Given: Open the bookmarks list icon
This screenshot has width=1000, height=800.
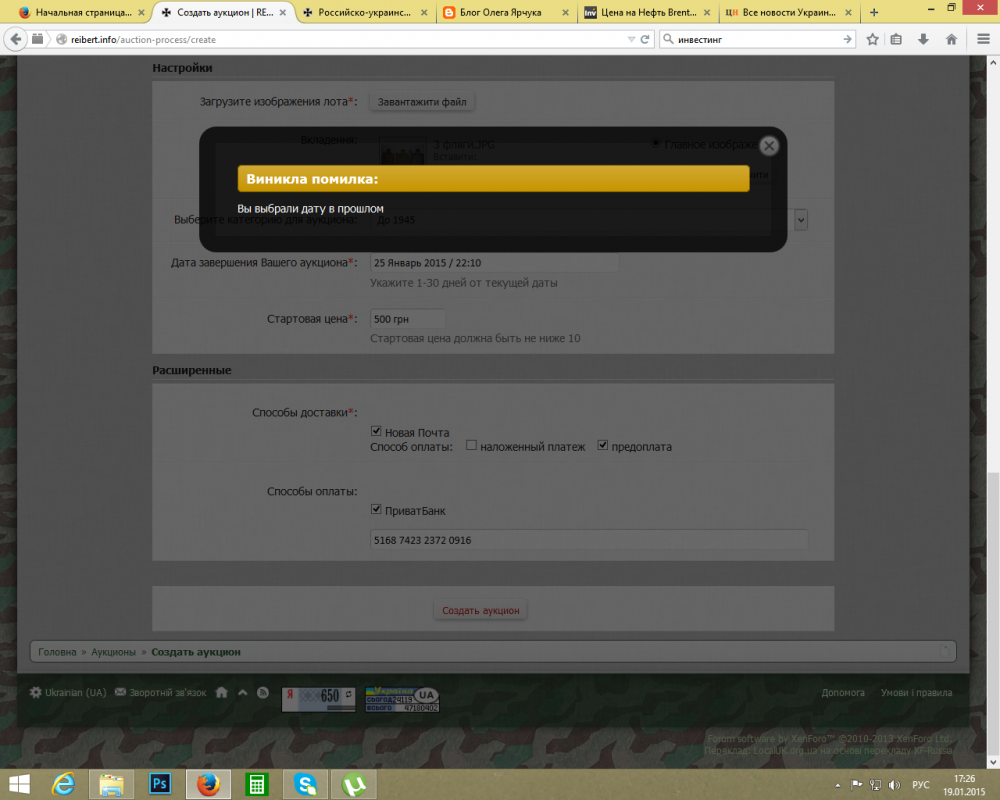Looking at the screenshot, I should click(x=896, y=39).
